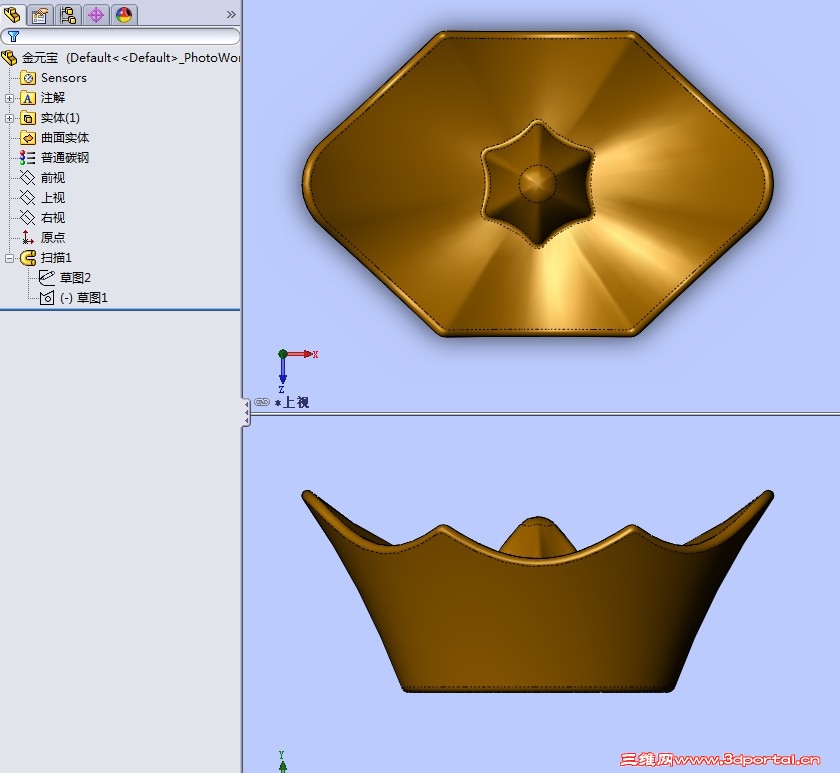
Task: Select the 实体(1) folder
Action: [x=60, y=118]
